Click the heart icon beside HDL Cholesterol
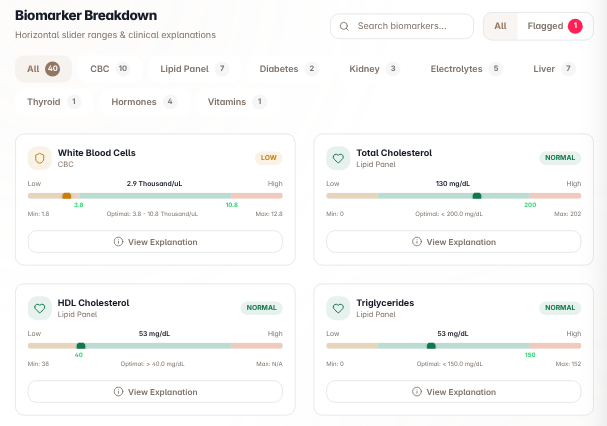 pos(39,308)
